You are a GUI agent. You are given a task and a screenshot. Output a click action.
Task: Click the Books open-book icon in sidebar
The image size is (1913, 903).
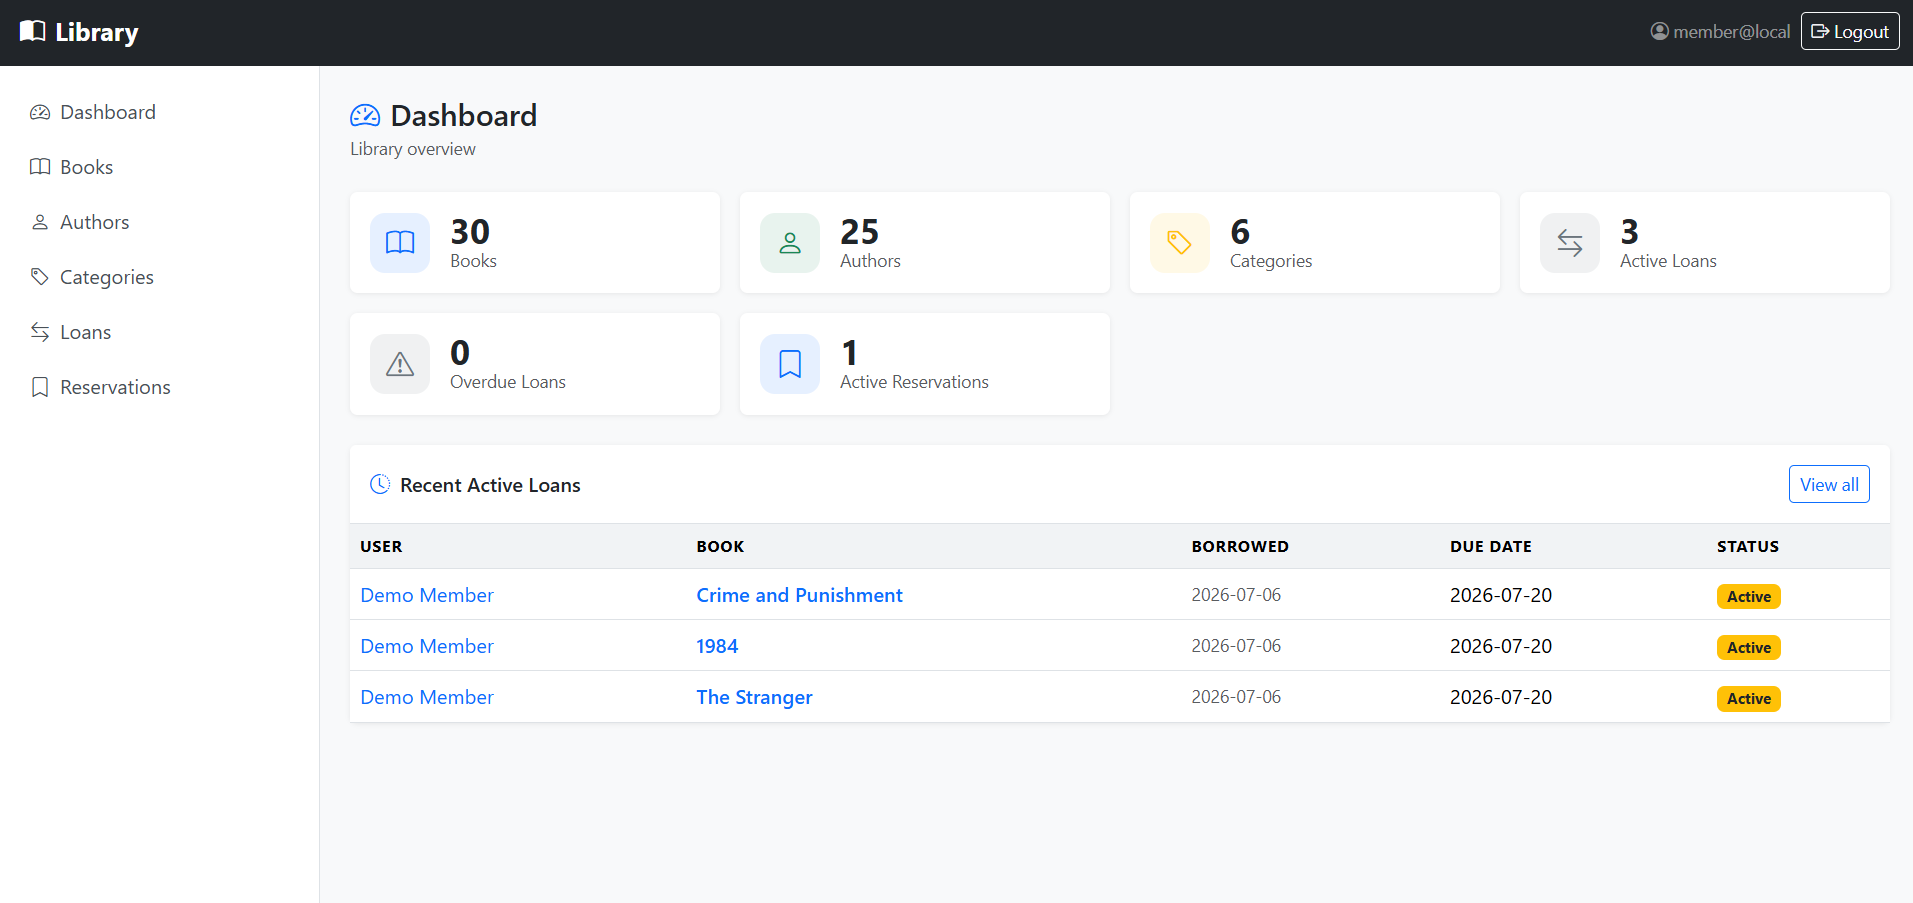40,167
